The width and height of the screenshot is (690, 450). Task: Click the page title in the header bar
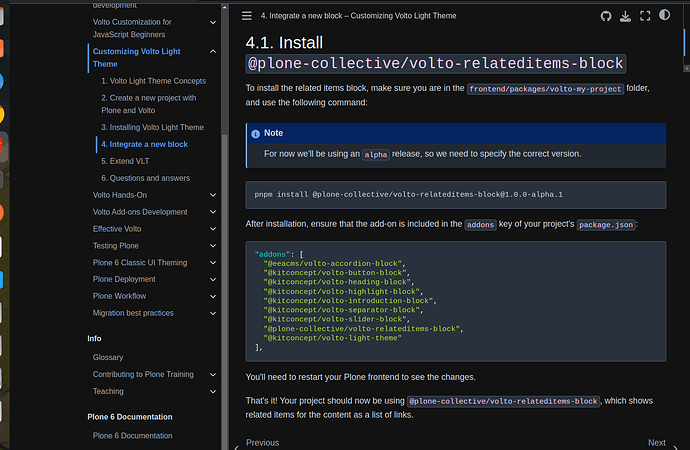[358, 16]
